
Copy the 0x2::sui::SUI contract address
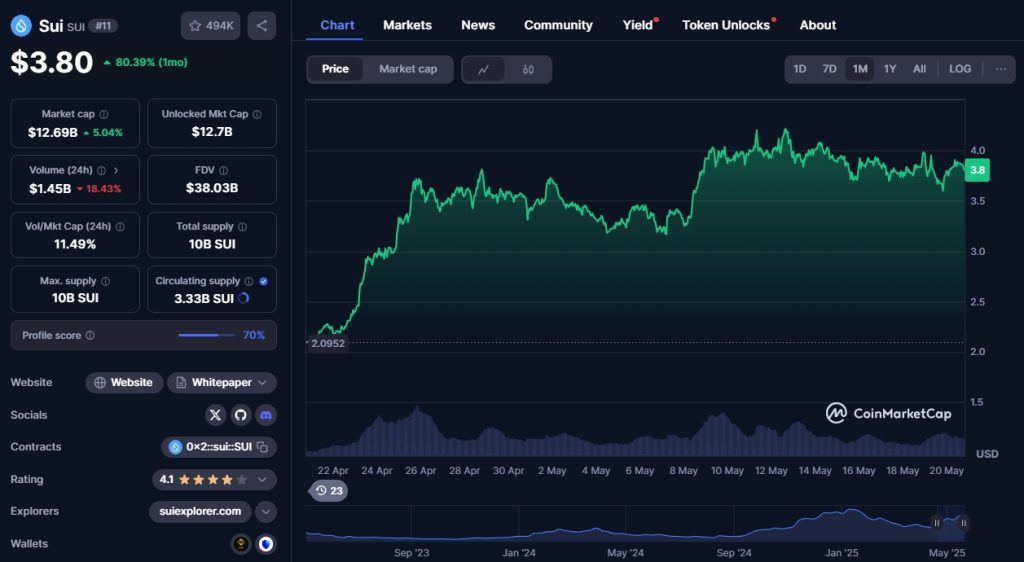click(x=263, y=447)
